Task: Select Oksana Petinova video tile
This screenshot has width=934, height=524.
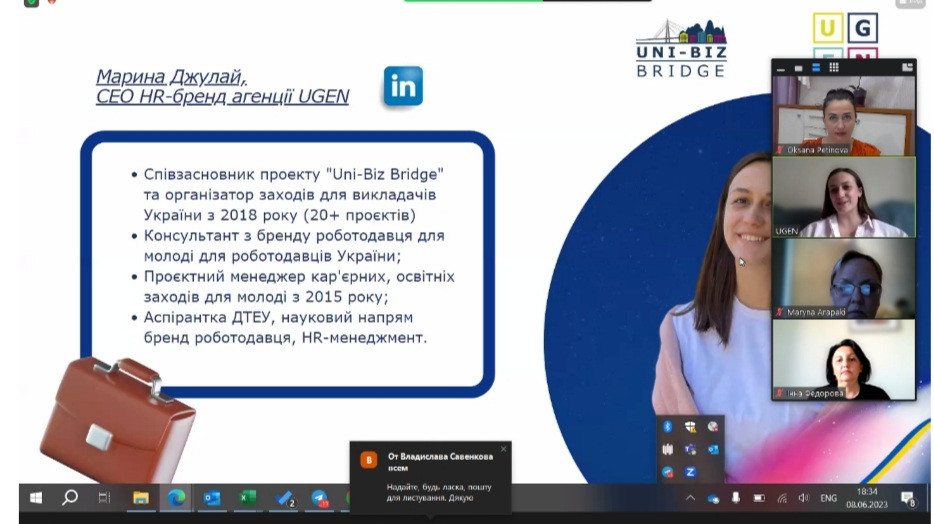Action: [843, 116]
